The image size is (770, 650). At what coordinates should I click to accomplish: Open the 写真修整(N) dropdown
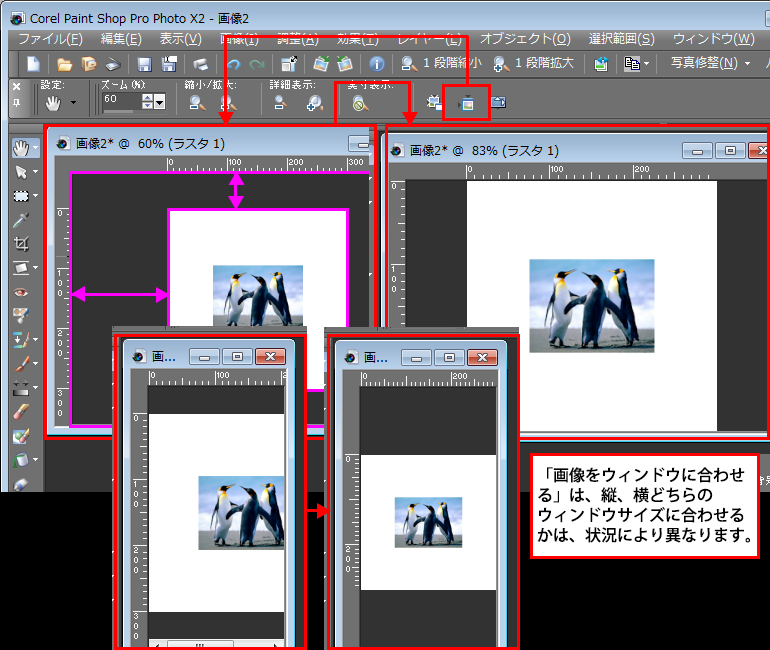pos(710,63)
